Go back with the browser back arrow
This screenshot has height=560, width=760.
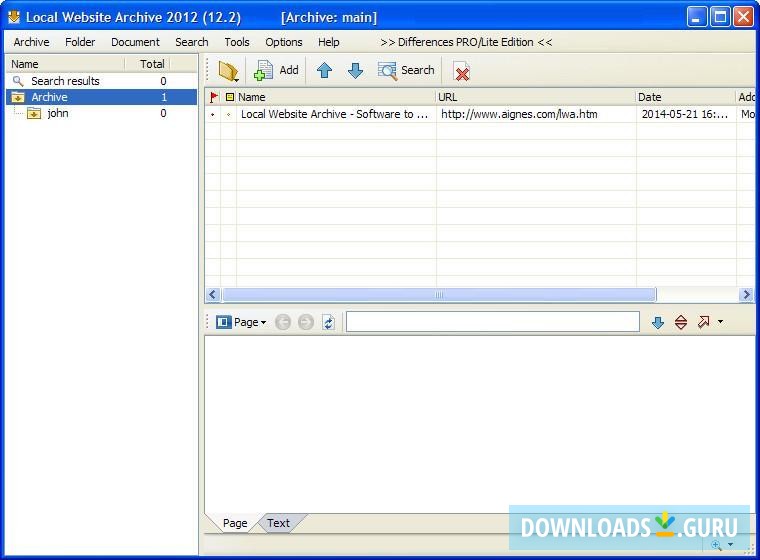pyautogui.click(x=283, y=322)
